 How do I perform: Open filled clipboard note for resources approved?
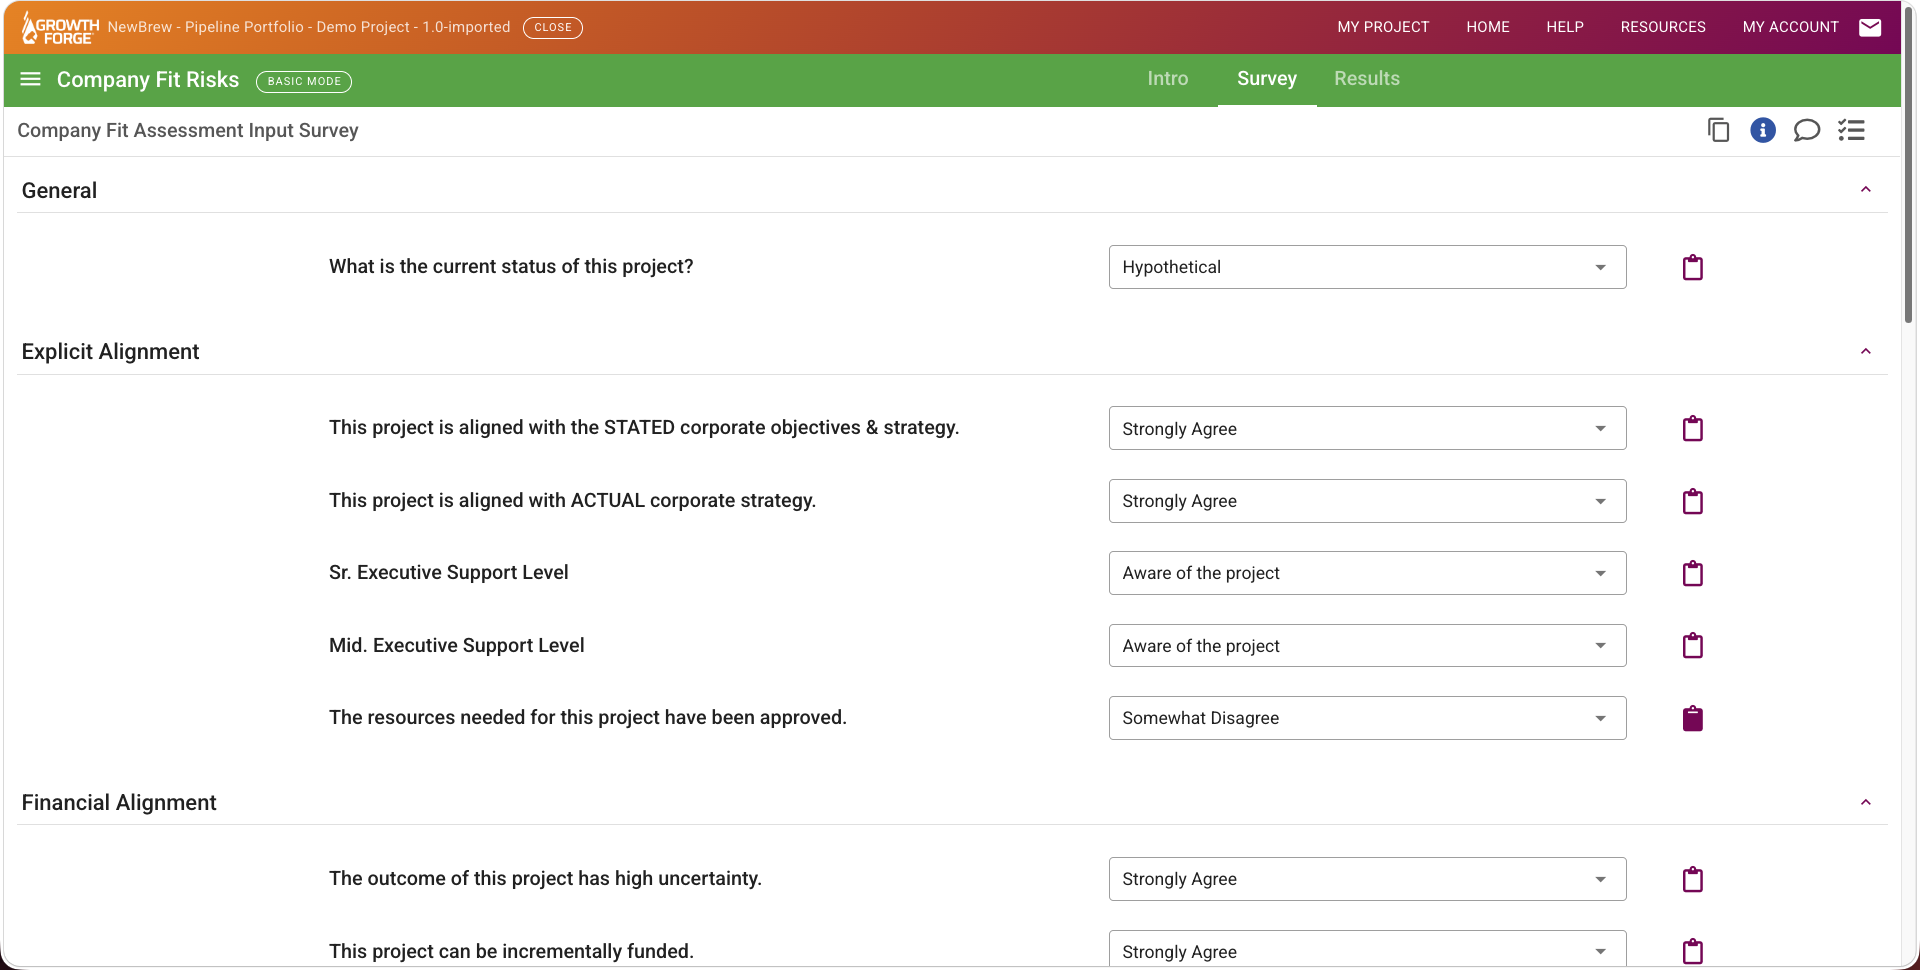(1692, 718)
